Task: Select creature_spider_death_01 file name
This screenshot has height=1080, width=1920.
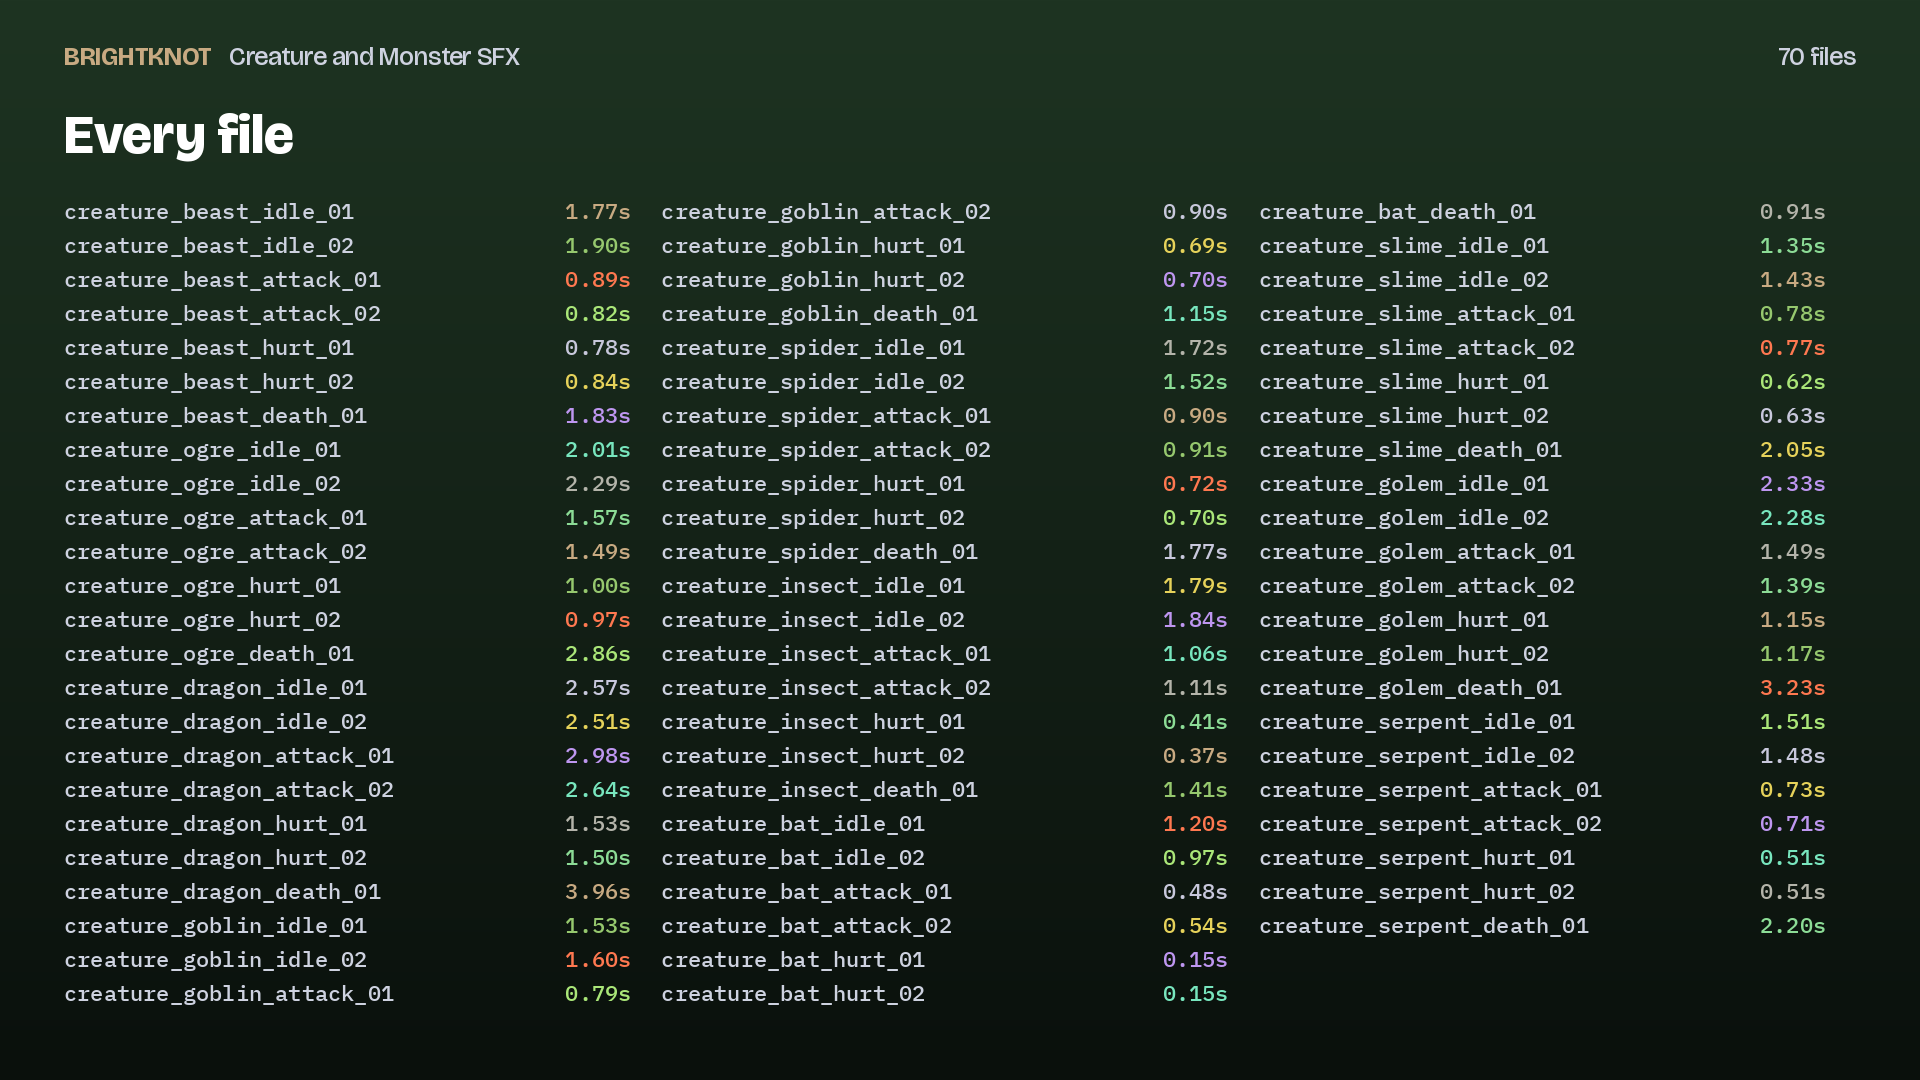Action: pyautogui.click(x=819, y=552)
